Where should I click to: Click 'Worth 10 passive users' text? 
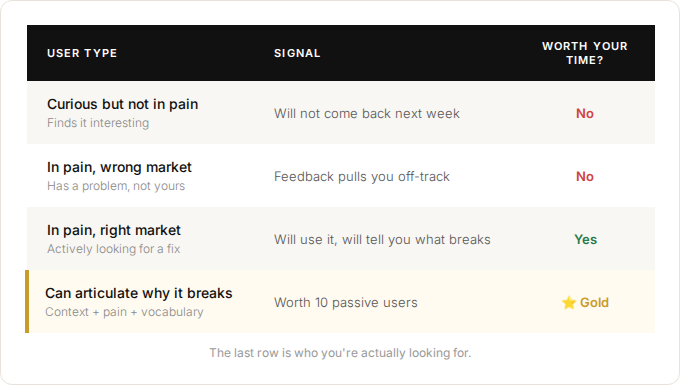point(346,303)
